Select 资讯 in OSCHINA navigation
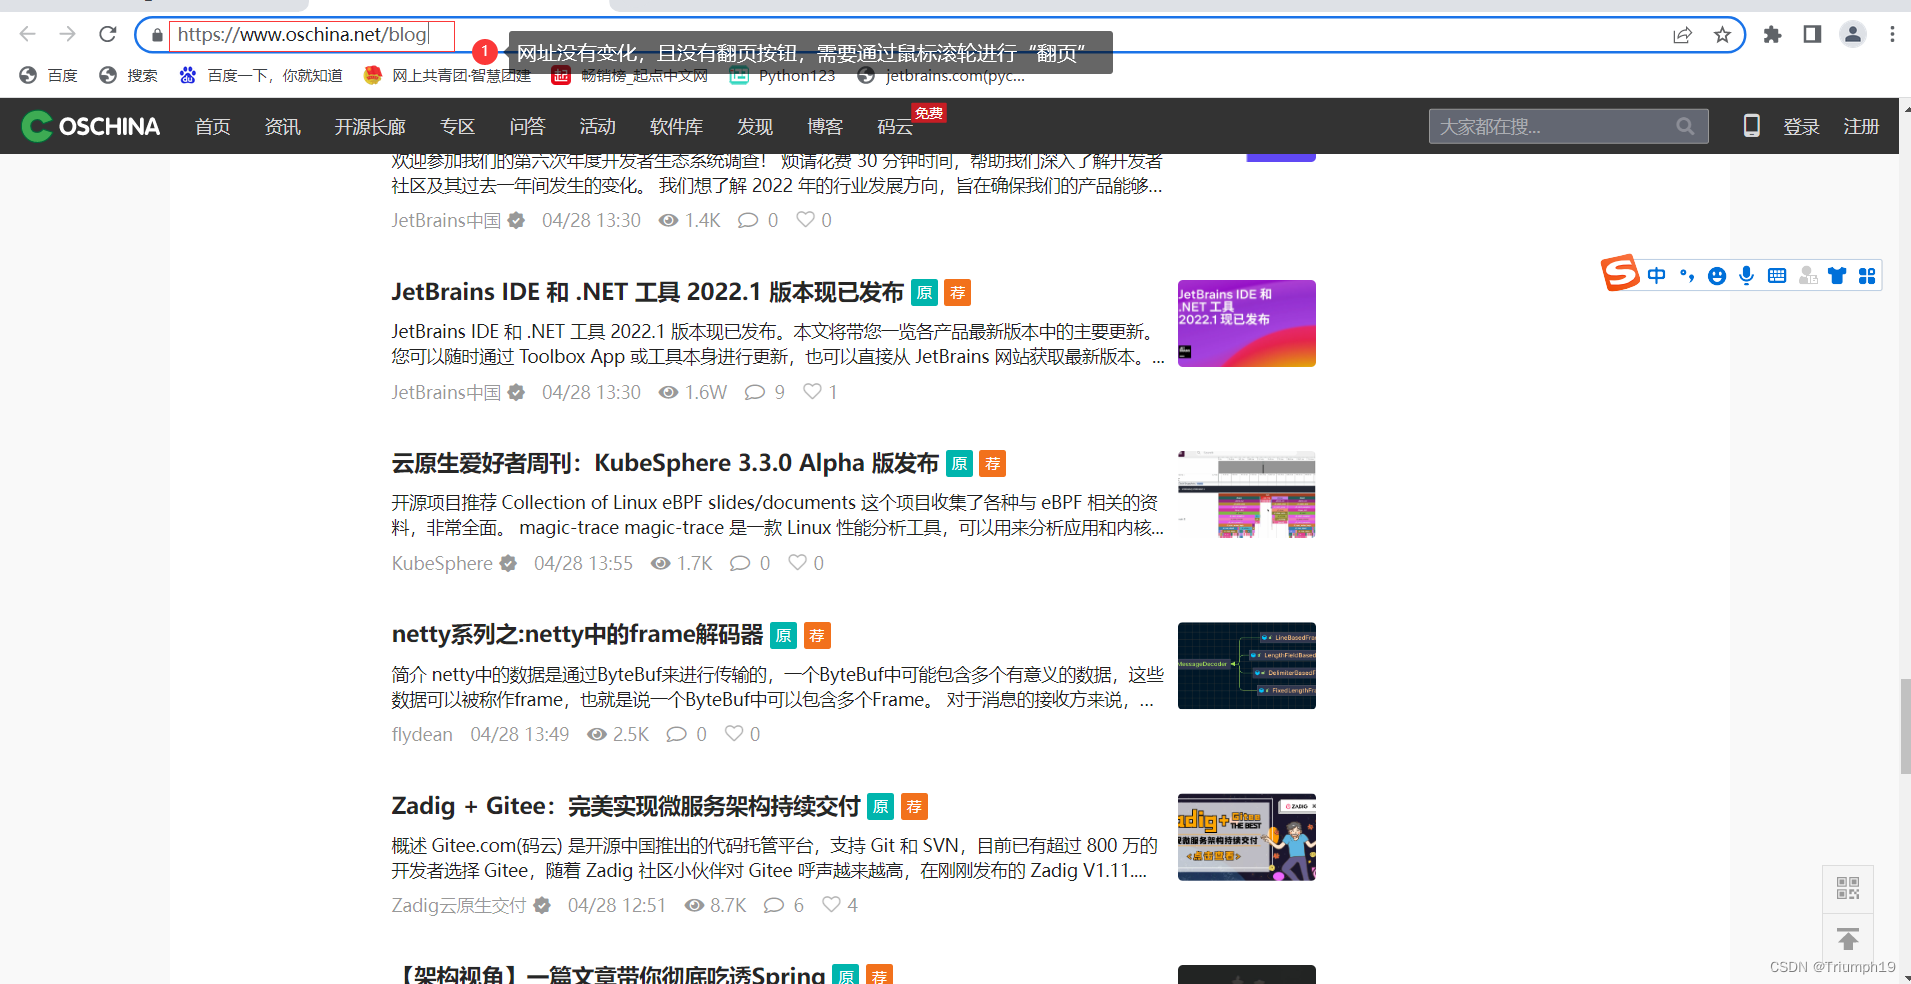1911x984 pixels. click(283, 126)
